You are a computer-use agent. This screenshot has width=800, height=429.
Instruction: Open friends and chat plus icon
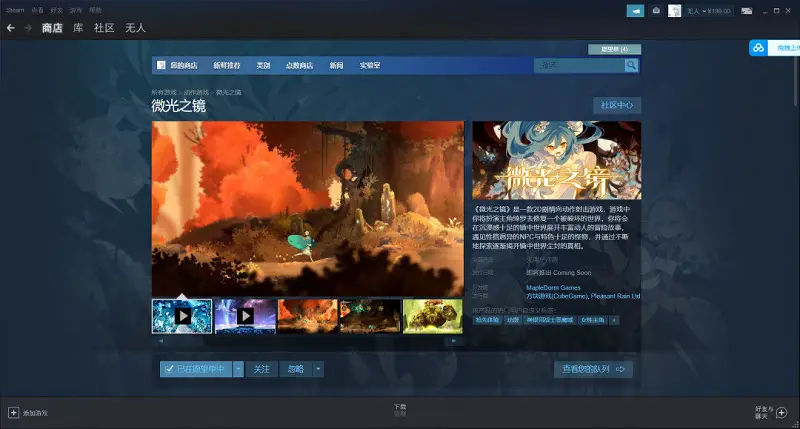781,412
